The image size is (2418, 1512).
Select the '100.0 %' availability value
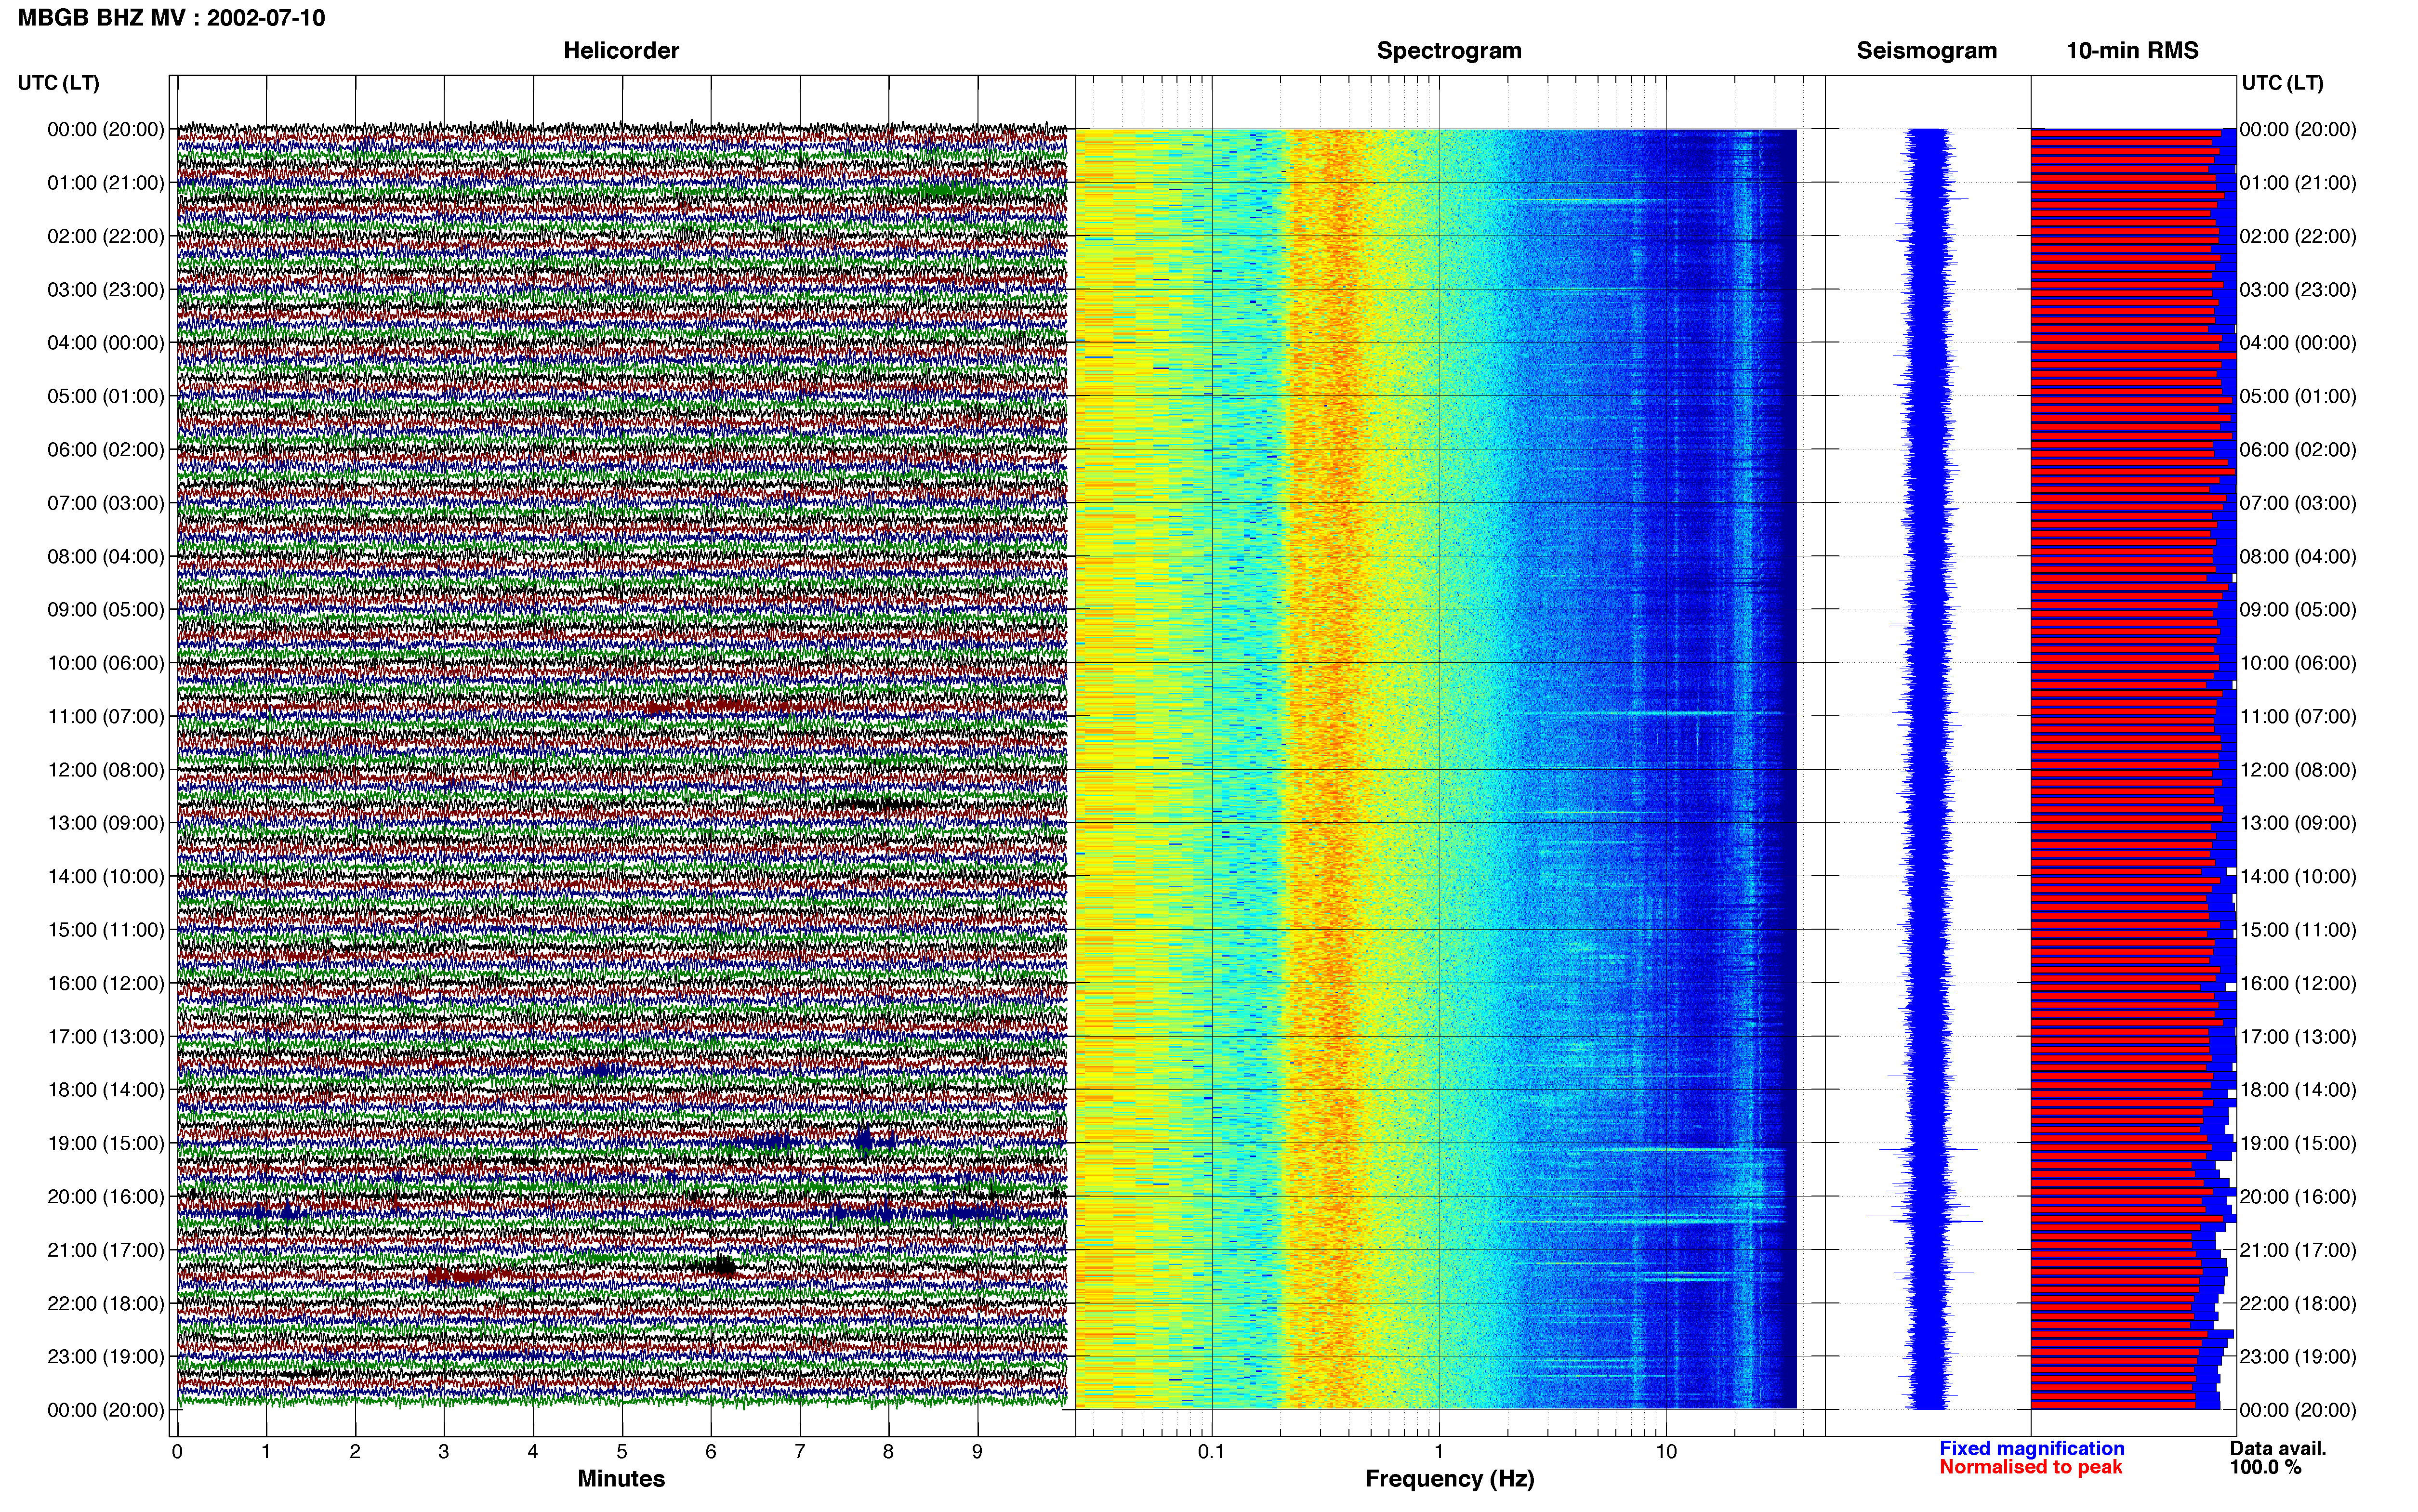[2265, 1467]
